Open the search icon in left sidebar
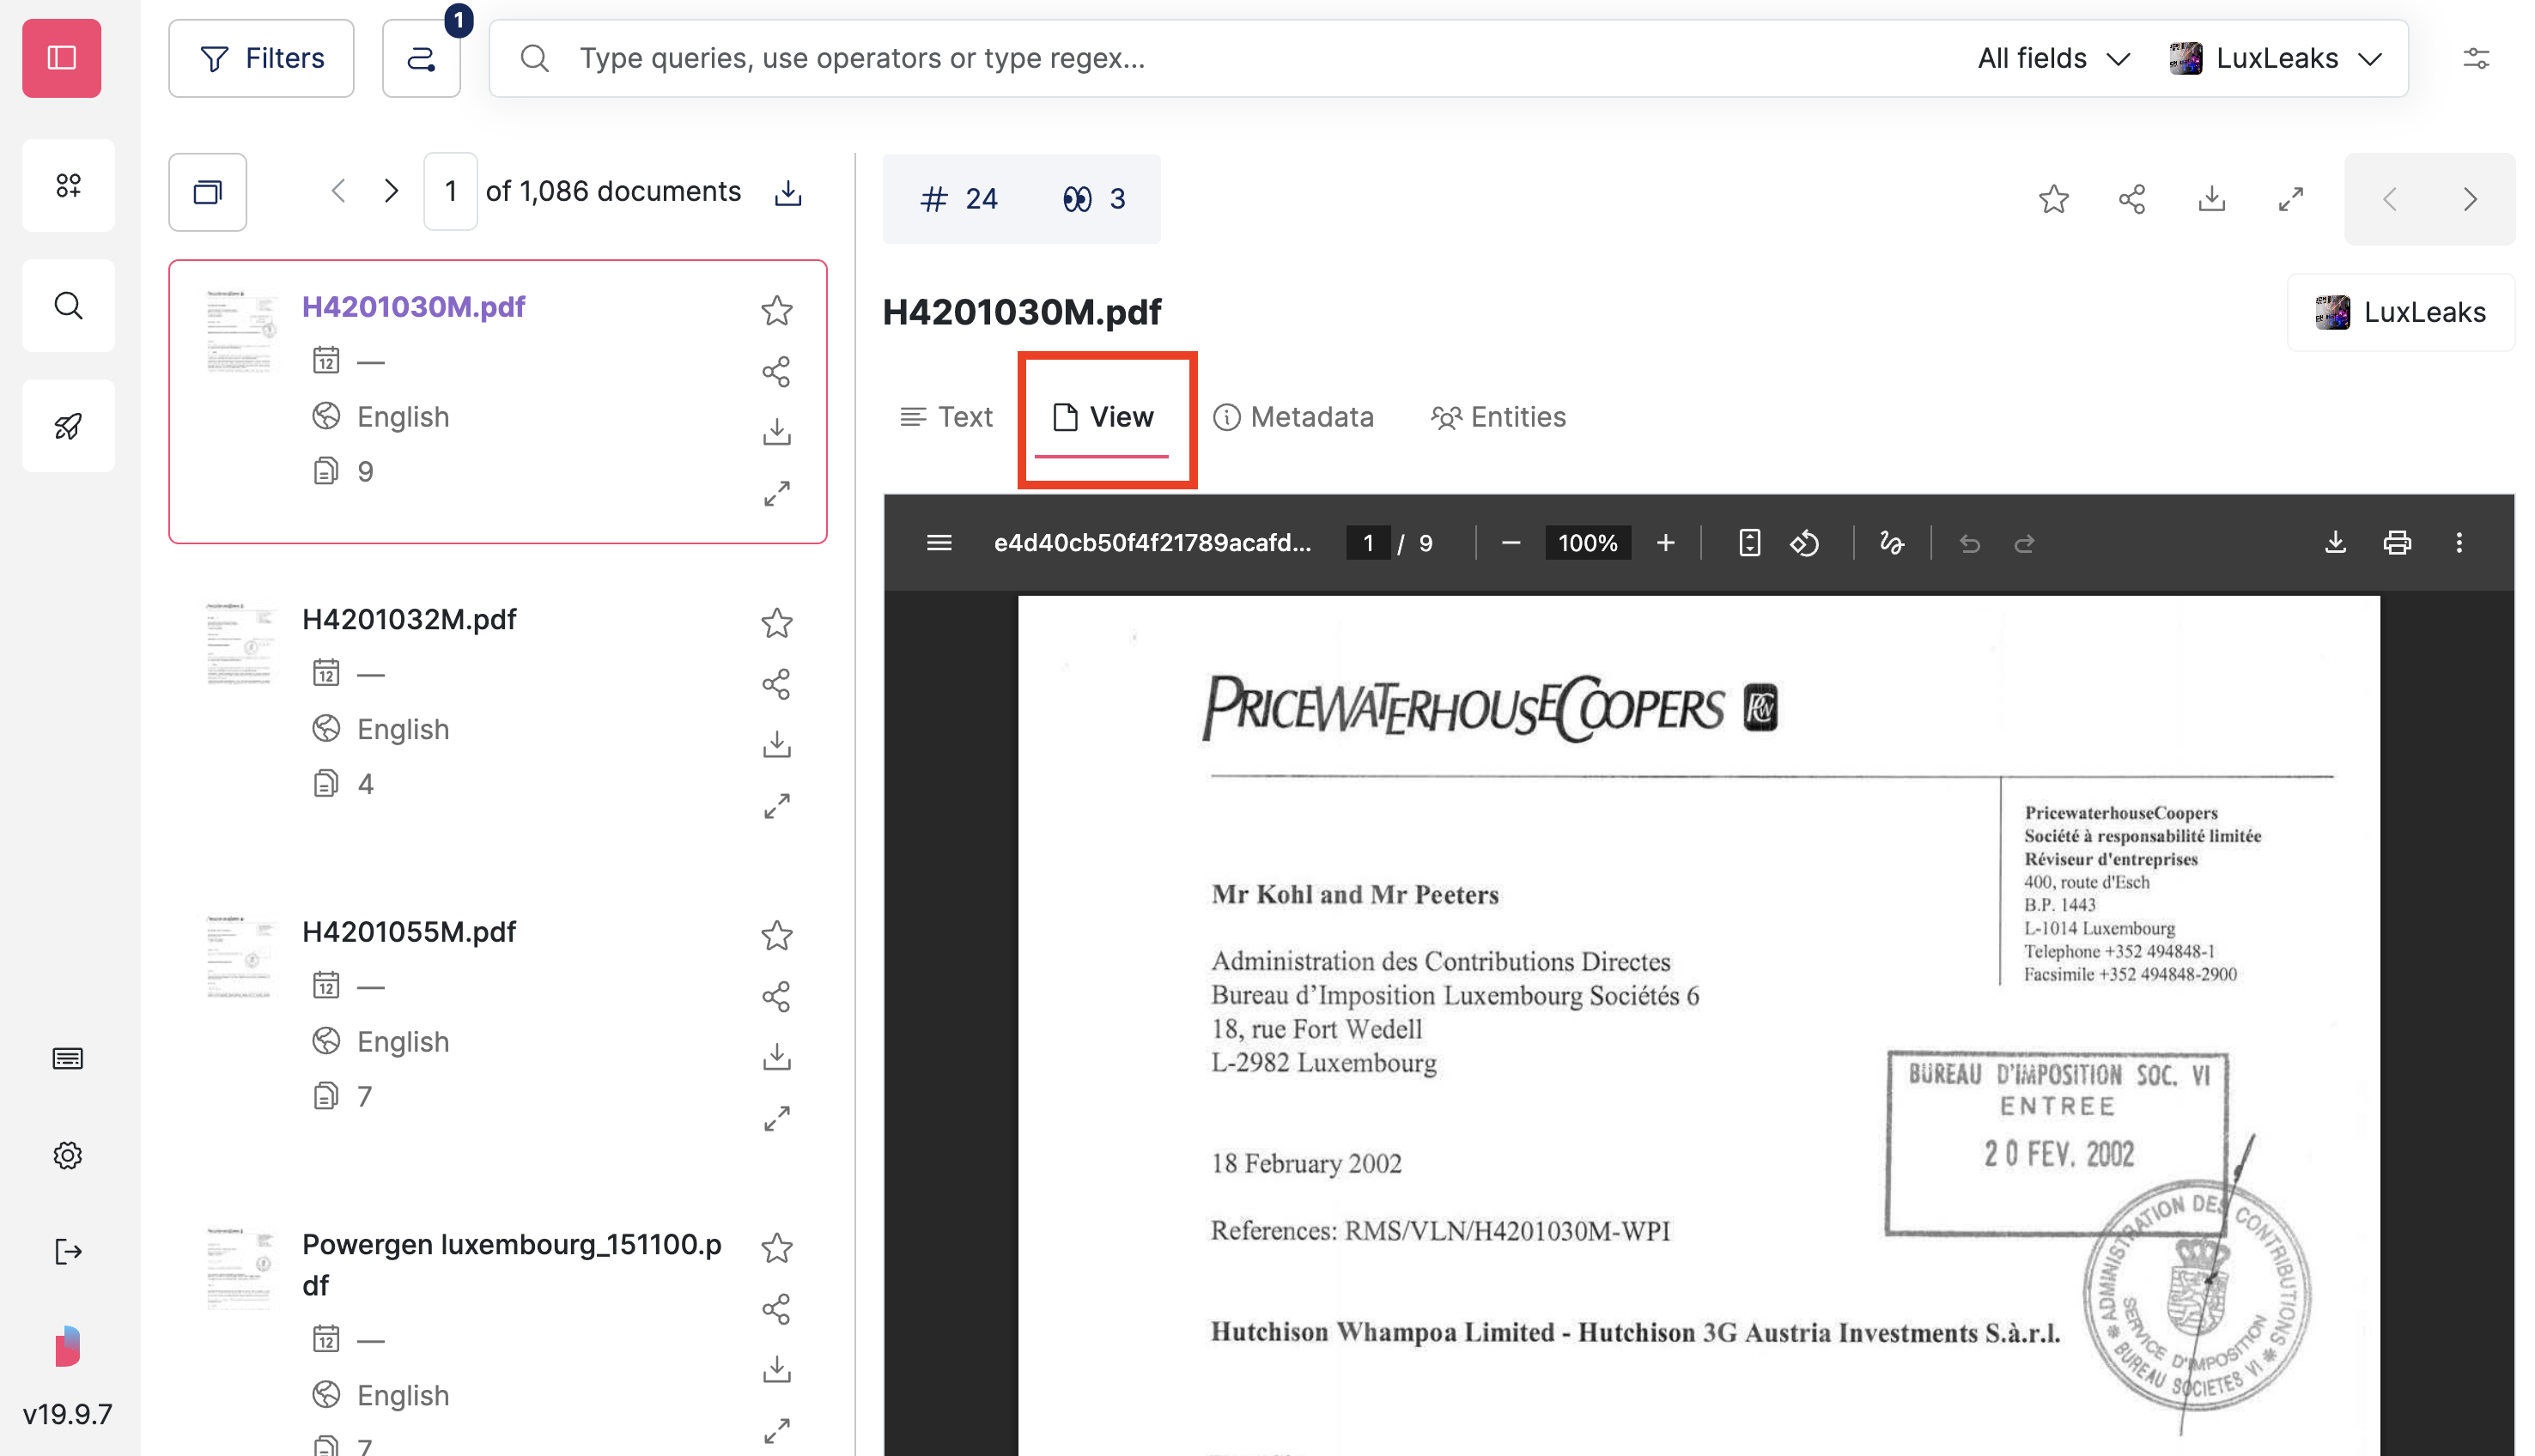This screenshot has width=2535, height=1456. click(x=68, y=305)
